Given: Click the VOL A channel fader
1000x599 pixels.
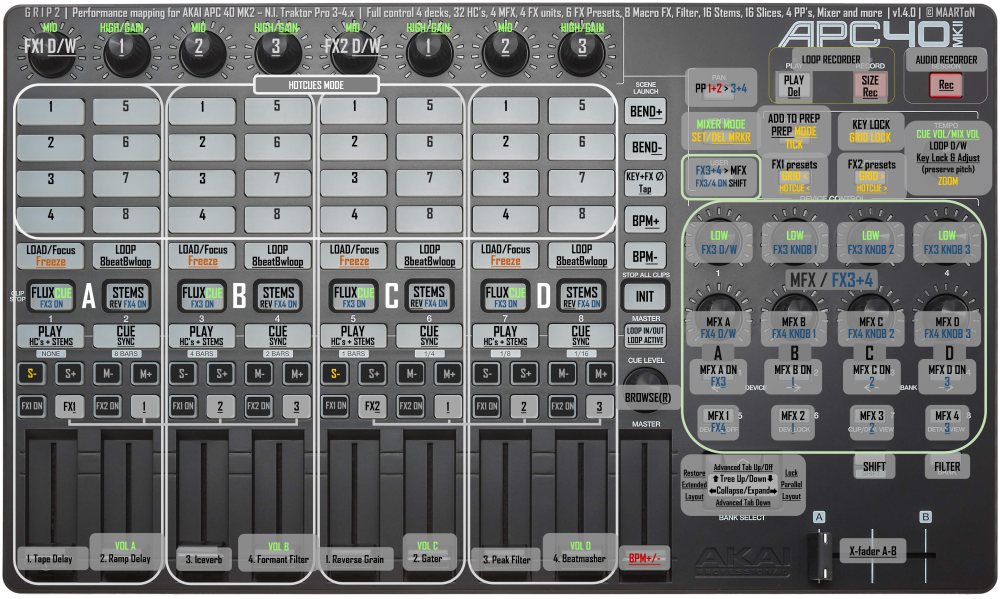Looking at the screenshot, I should coord(125,552).
